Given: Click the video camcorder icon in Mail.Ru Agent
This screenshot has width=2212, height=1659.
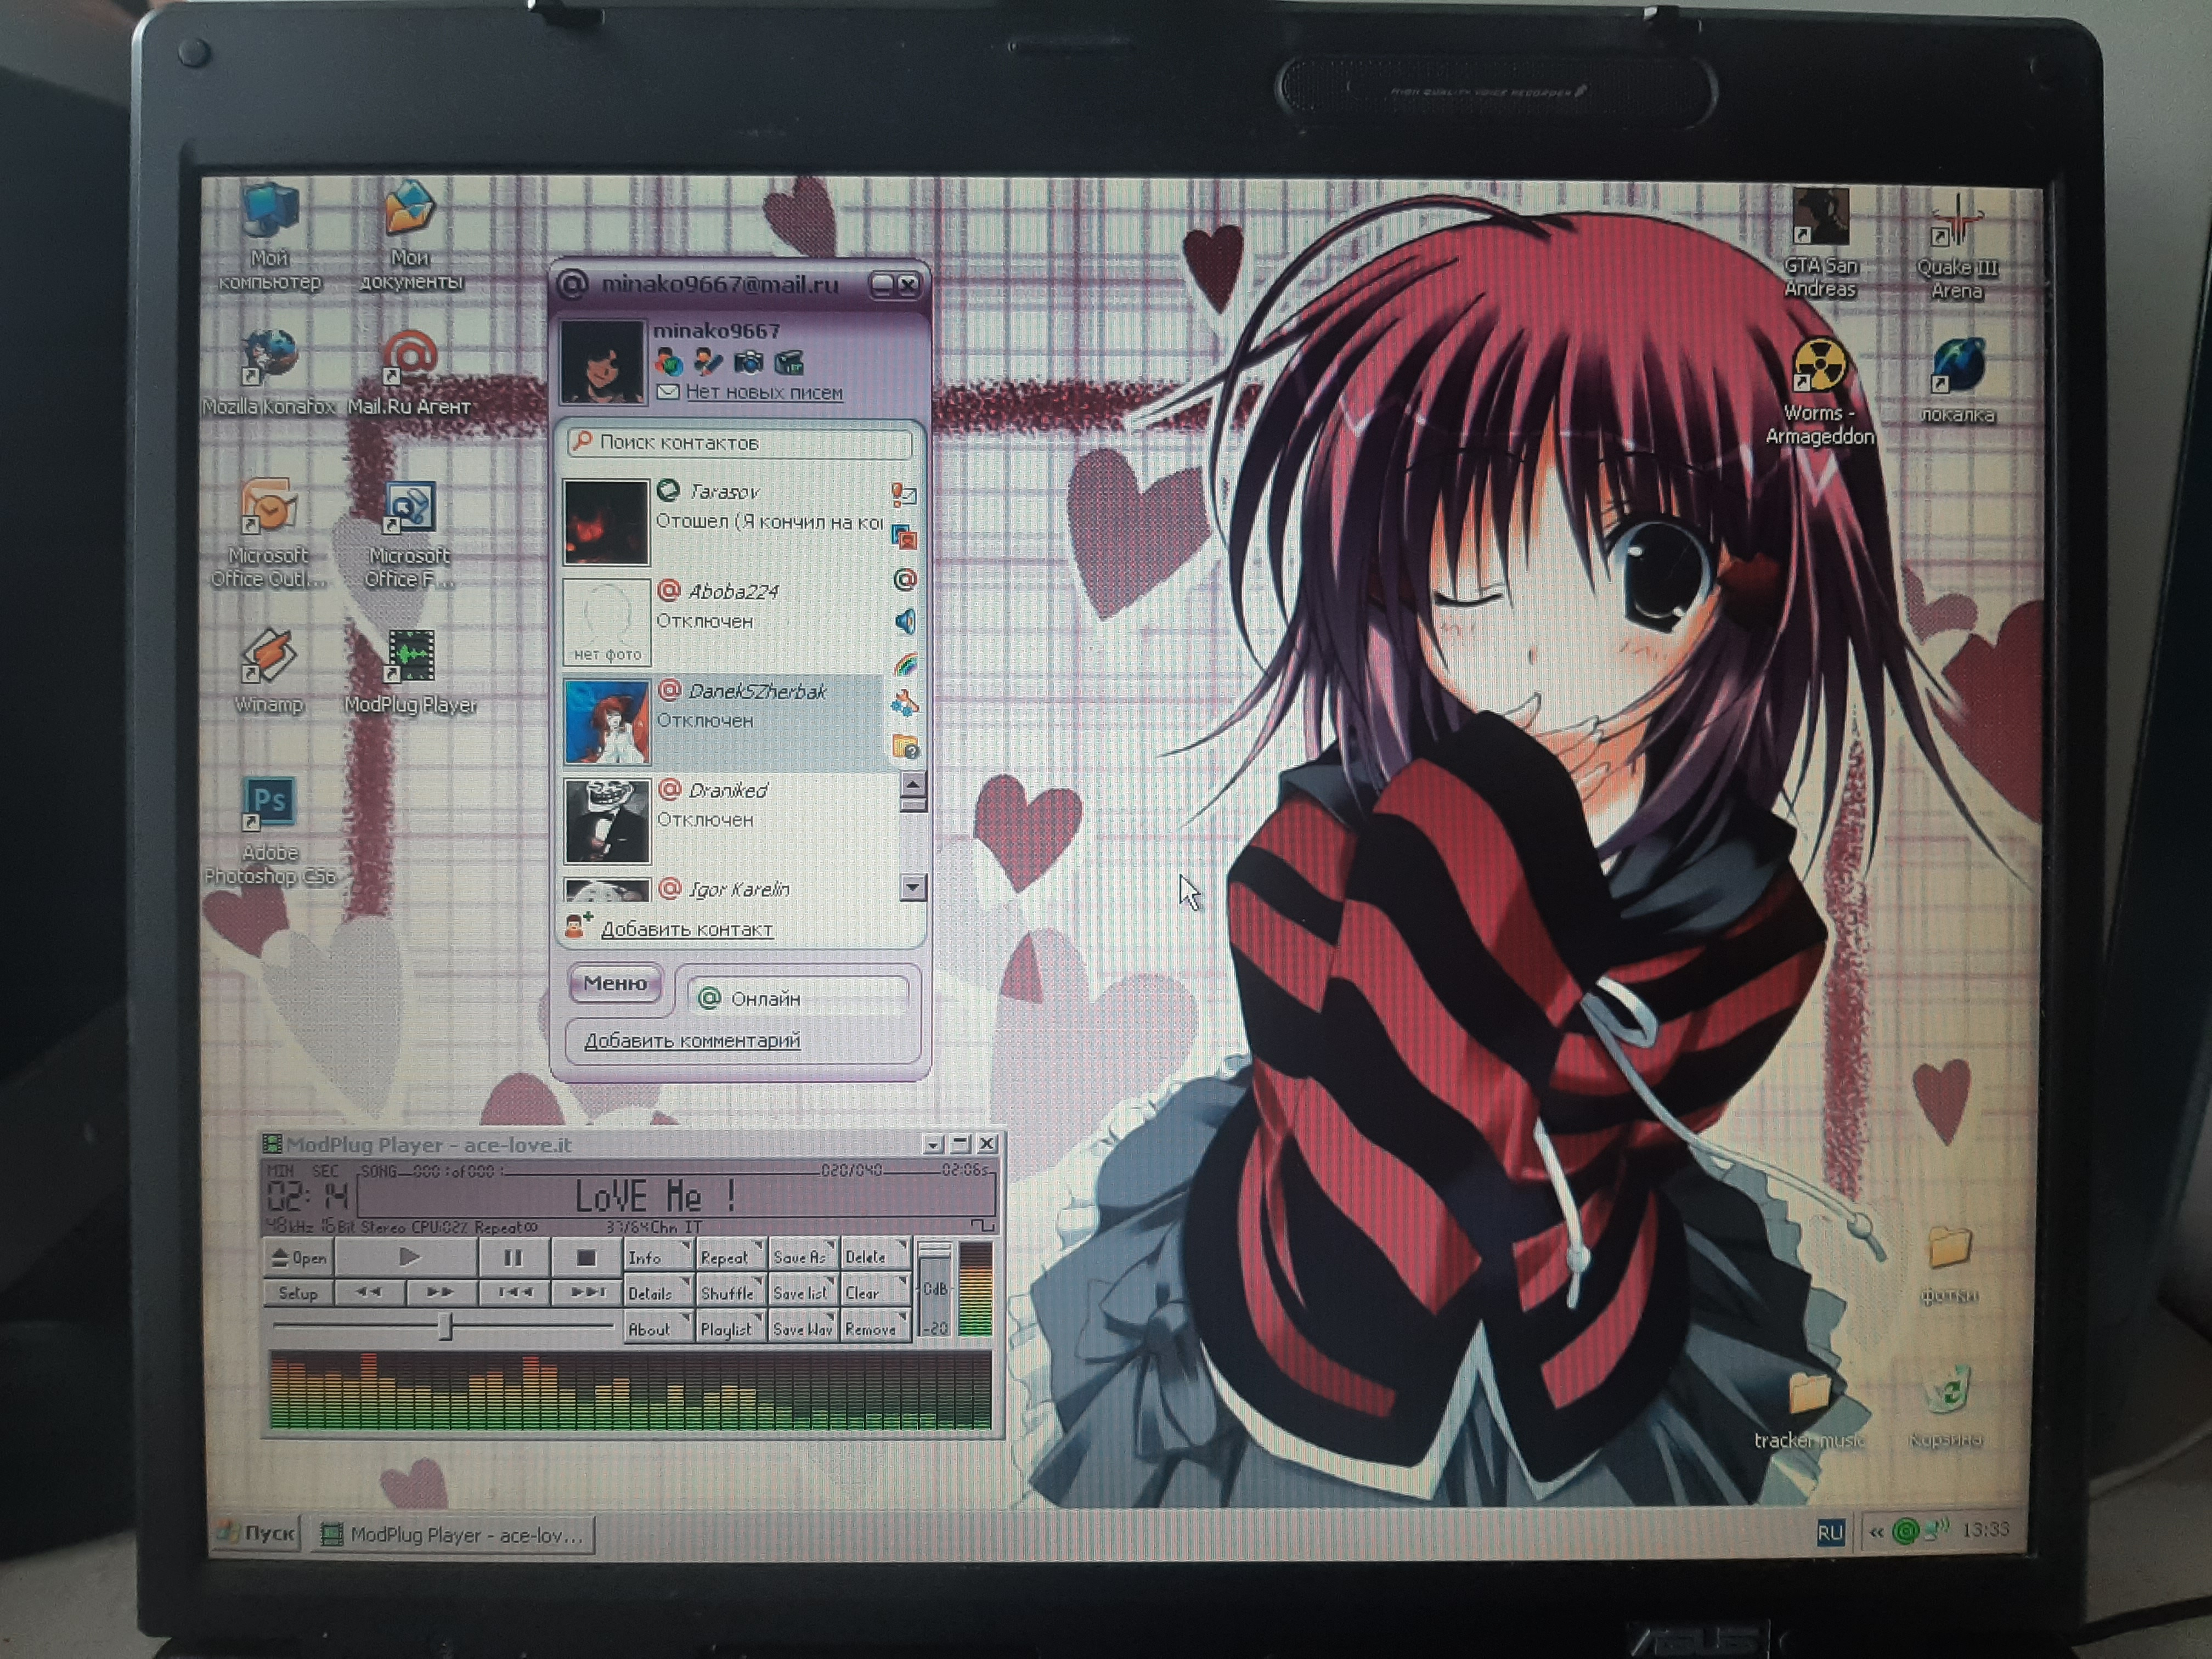Looking at the screenshot, I should pos(789,362).
